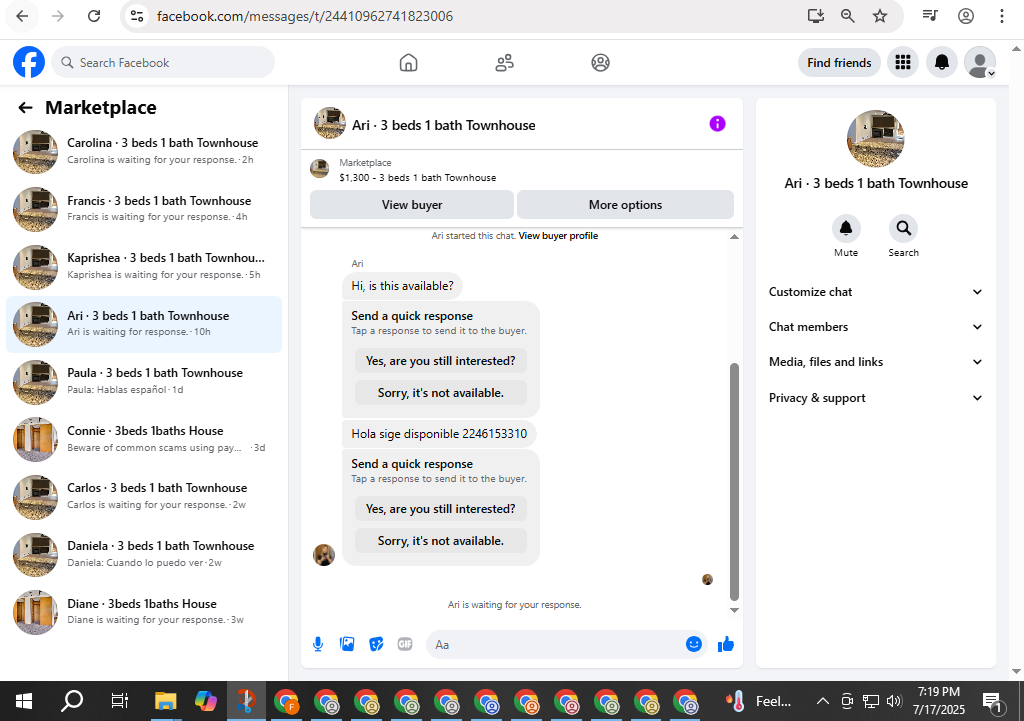Click the chat scrollbar thumb
The width and height of the screenshot is (1024, 721).
(x=734, y=481)
